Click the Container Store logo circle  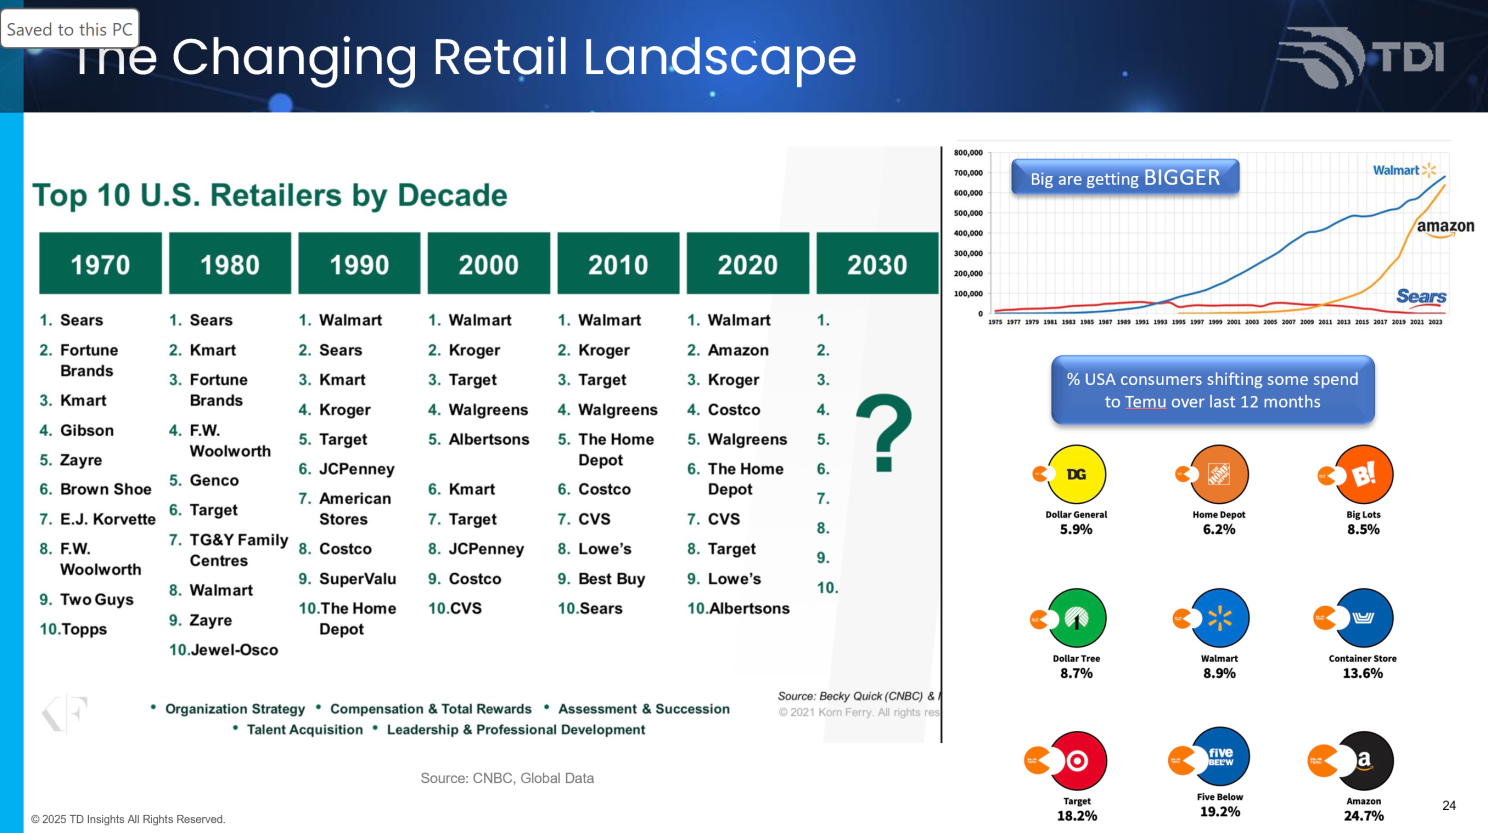[x=1363, y=618]
